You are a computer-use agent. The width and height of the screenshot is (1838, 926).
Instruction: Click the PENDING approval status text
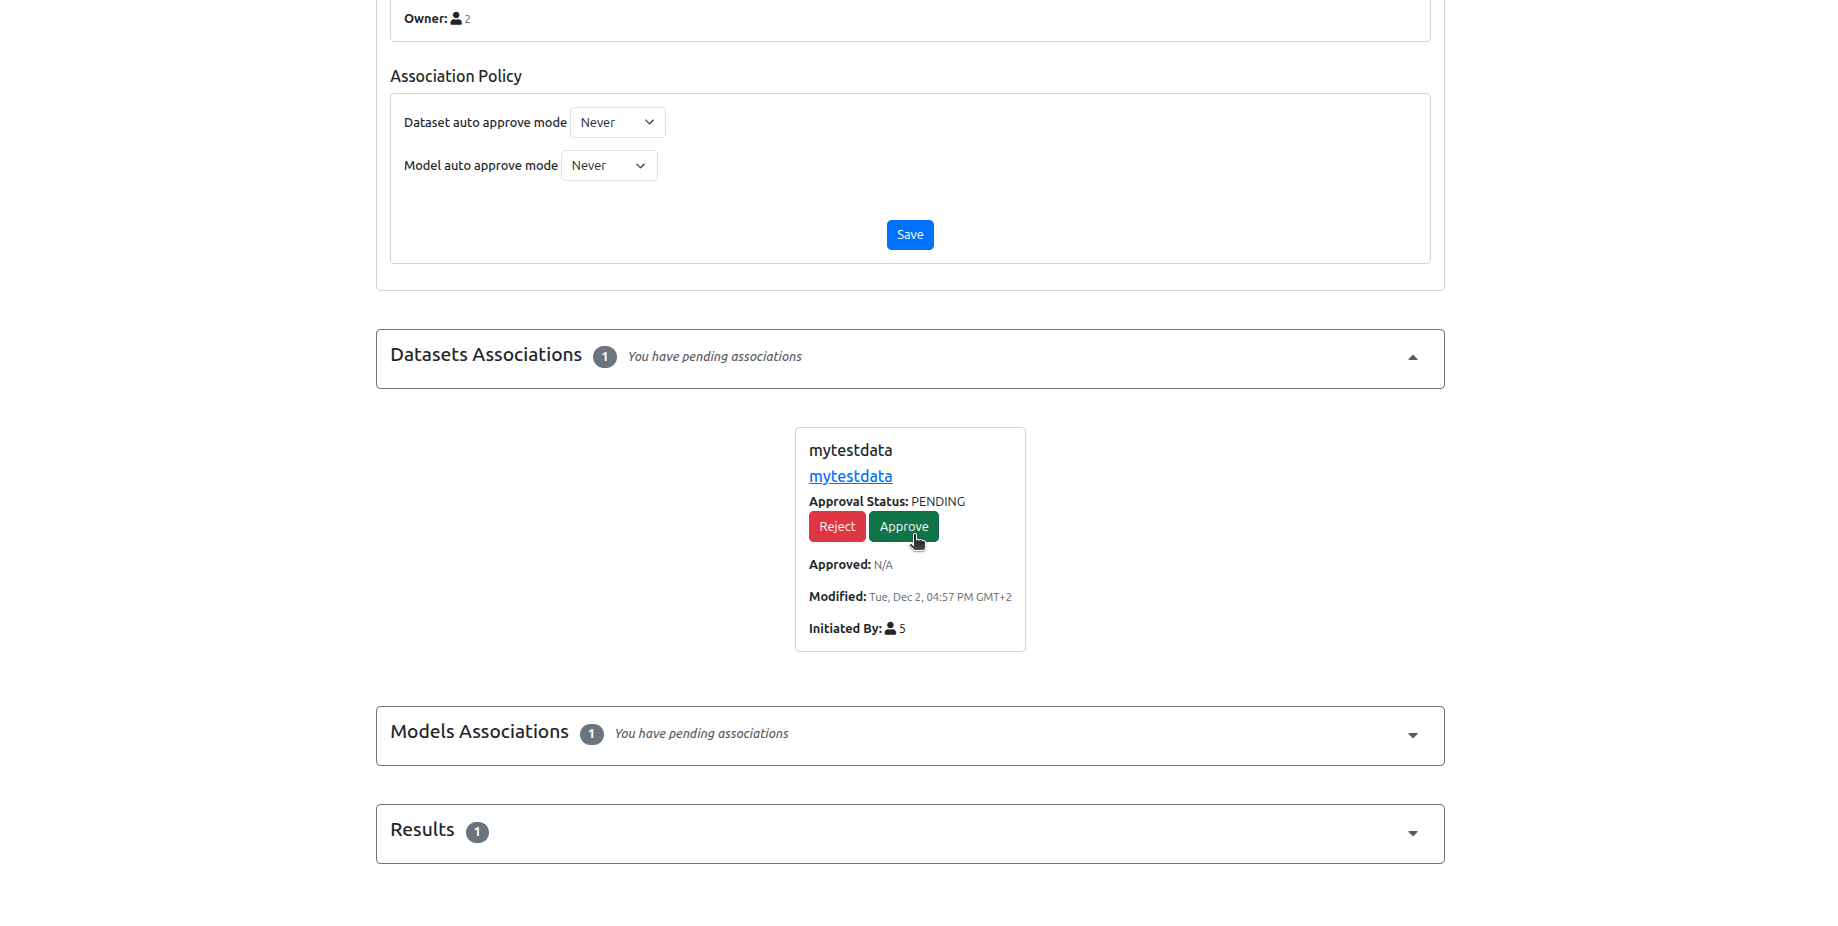tap(938, 501)
